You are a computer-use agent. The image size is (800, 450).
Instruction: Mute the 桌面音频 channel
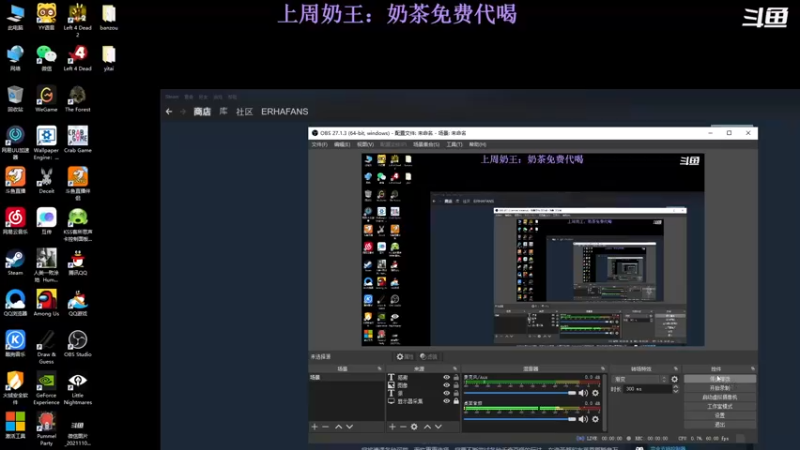click(x=583, y=419)
